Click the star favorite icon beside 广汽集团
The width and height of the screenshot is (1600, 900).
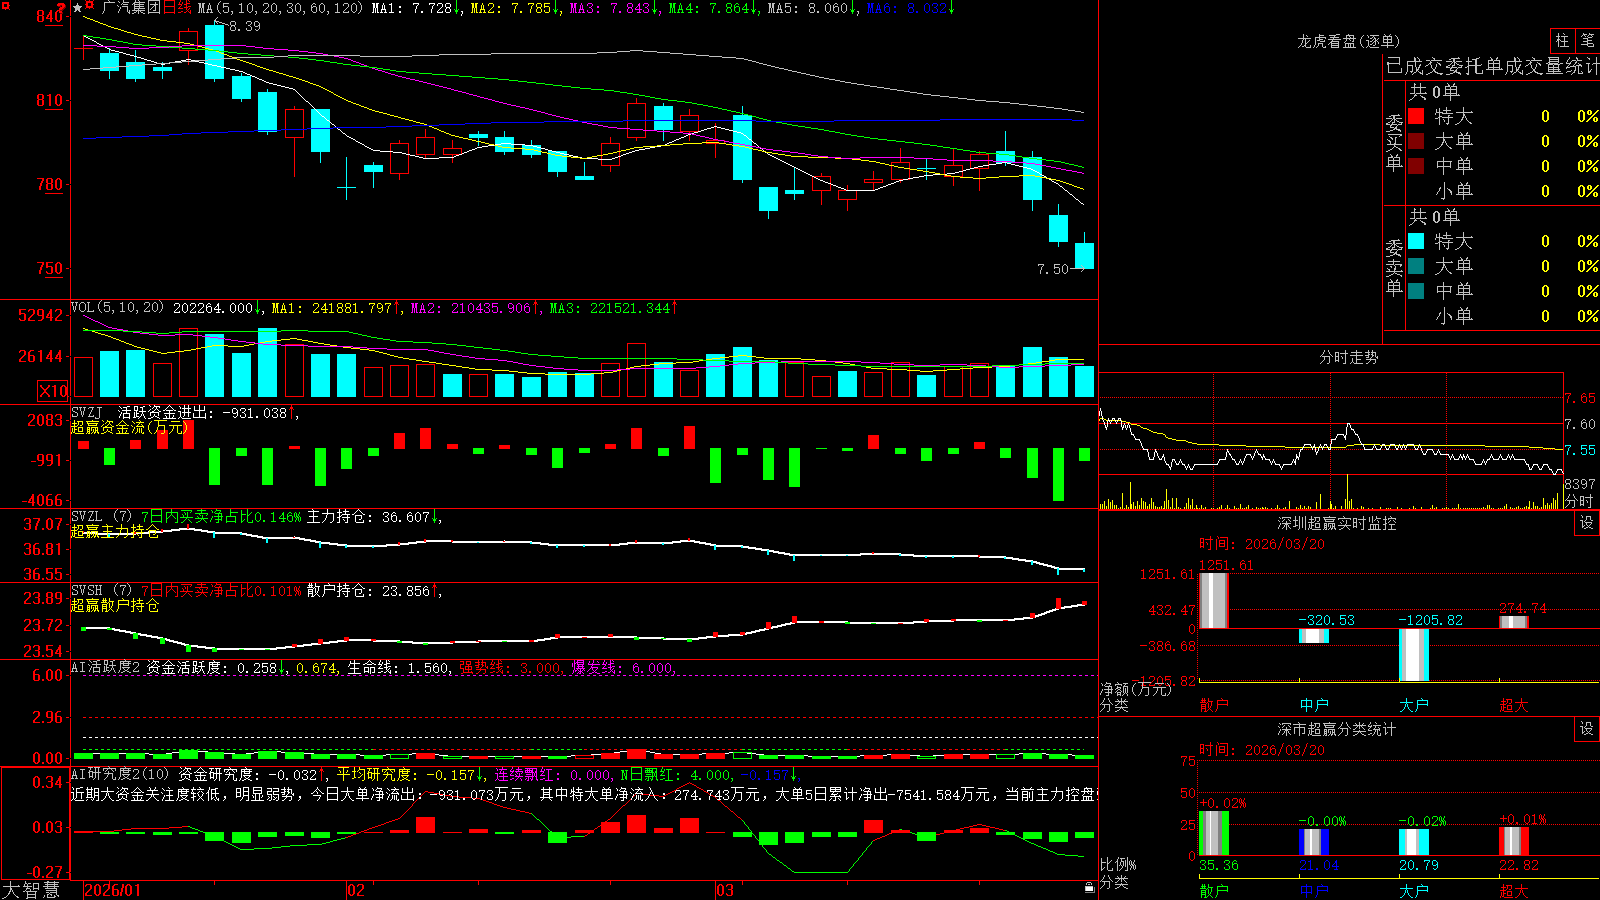pyautogui.click(x=77, y=8)
